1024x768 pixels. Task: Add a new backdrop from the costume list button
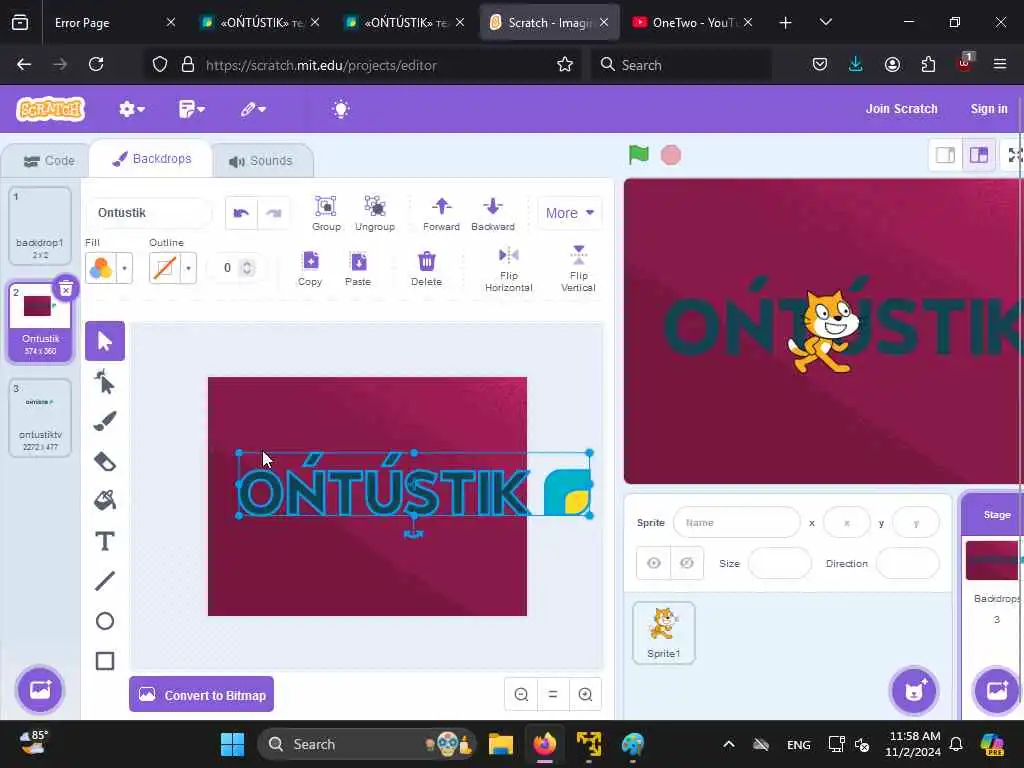[x=40, y=689]
